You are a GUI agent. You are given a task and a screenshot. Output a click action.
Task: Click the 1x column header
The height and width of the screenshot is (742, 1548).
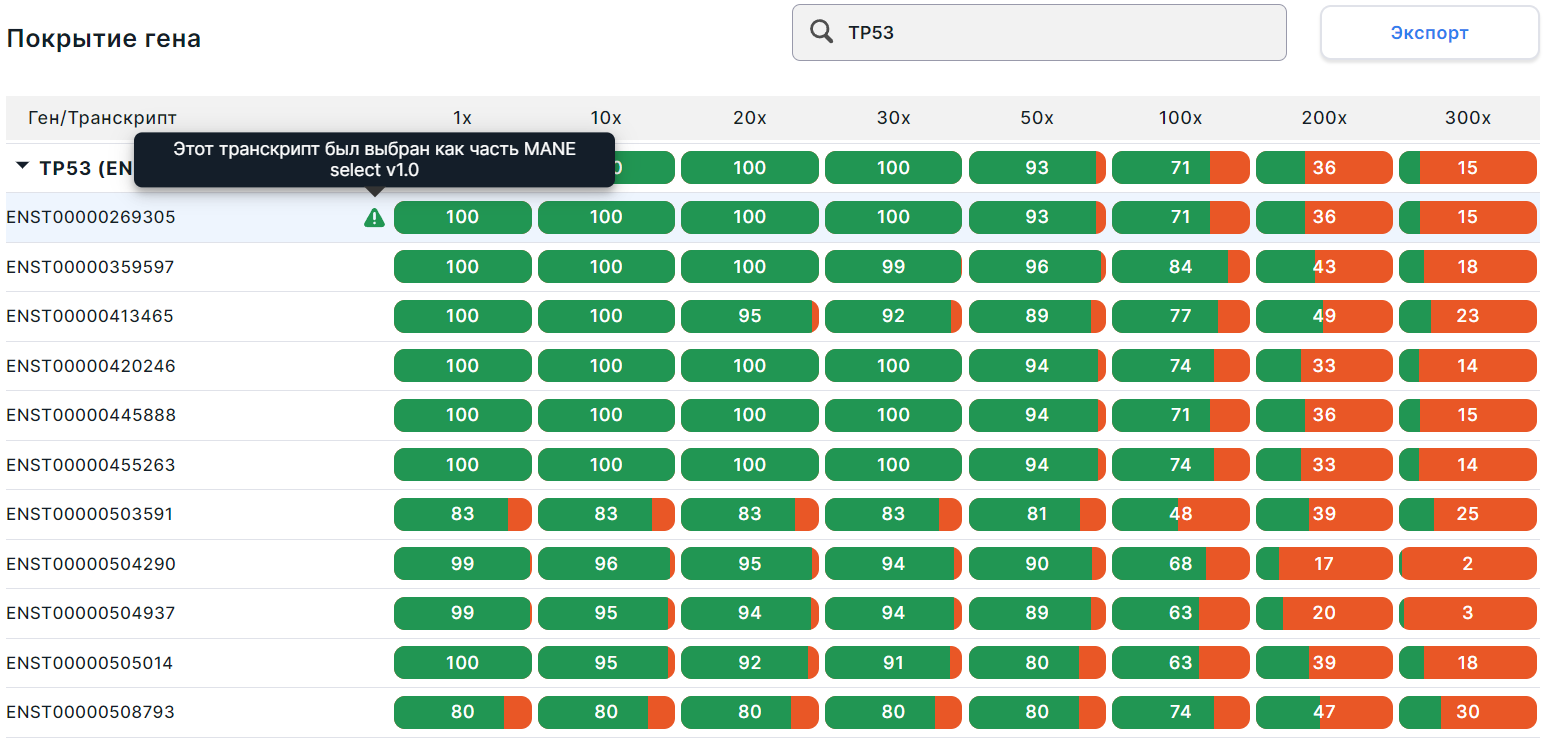coord(462,118)
